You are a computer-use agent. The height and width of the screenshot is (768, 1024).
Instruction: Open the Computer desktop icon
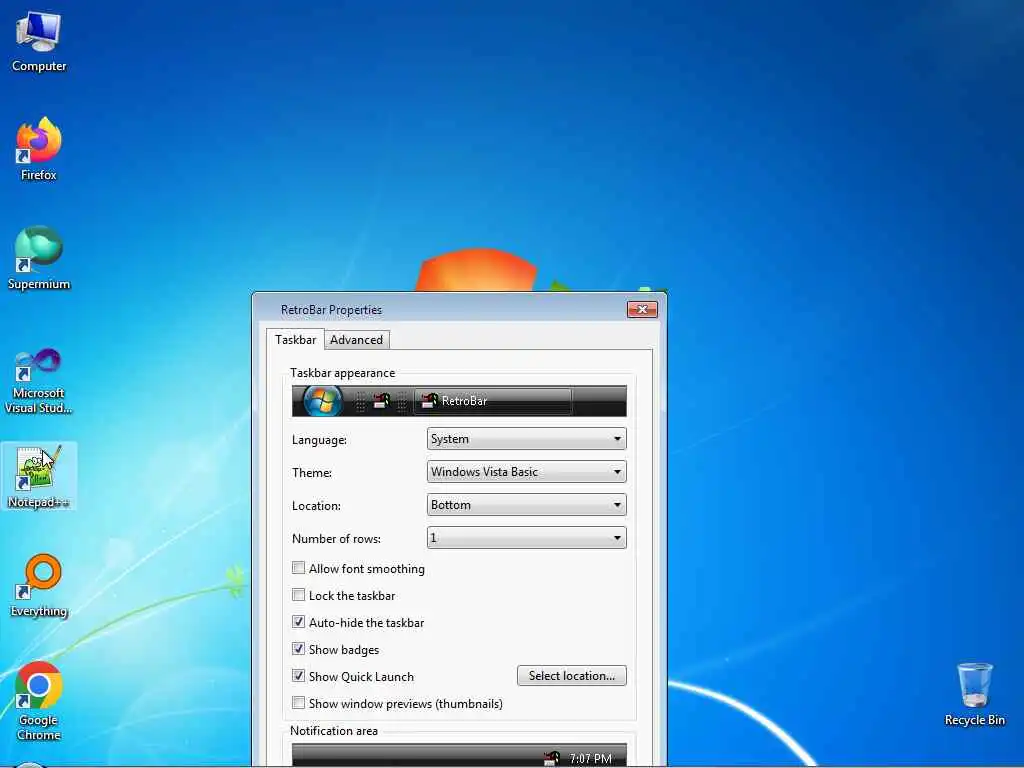[39, 42]
